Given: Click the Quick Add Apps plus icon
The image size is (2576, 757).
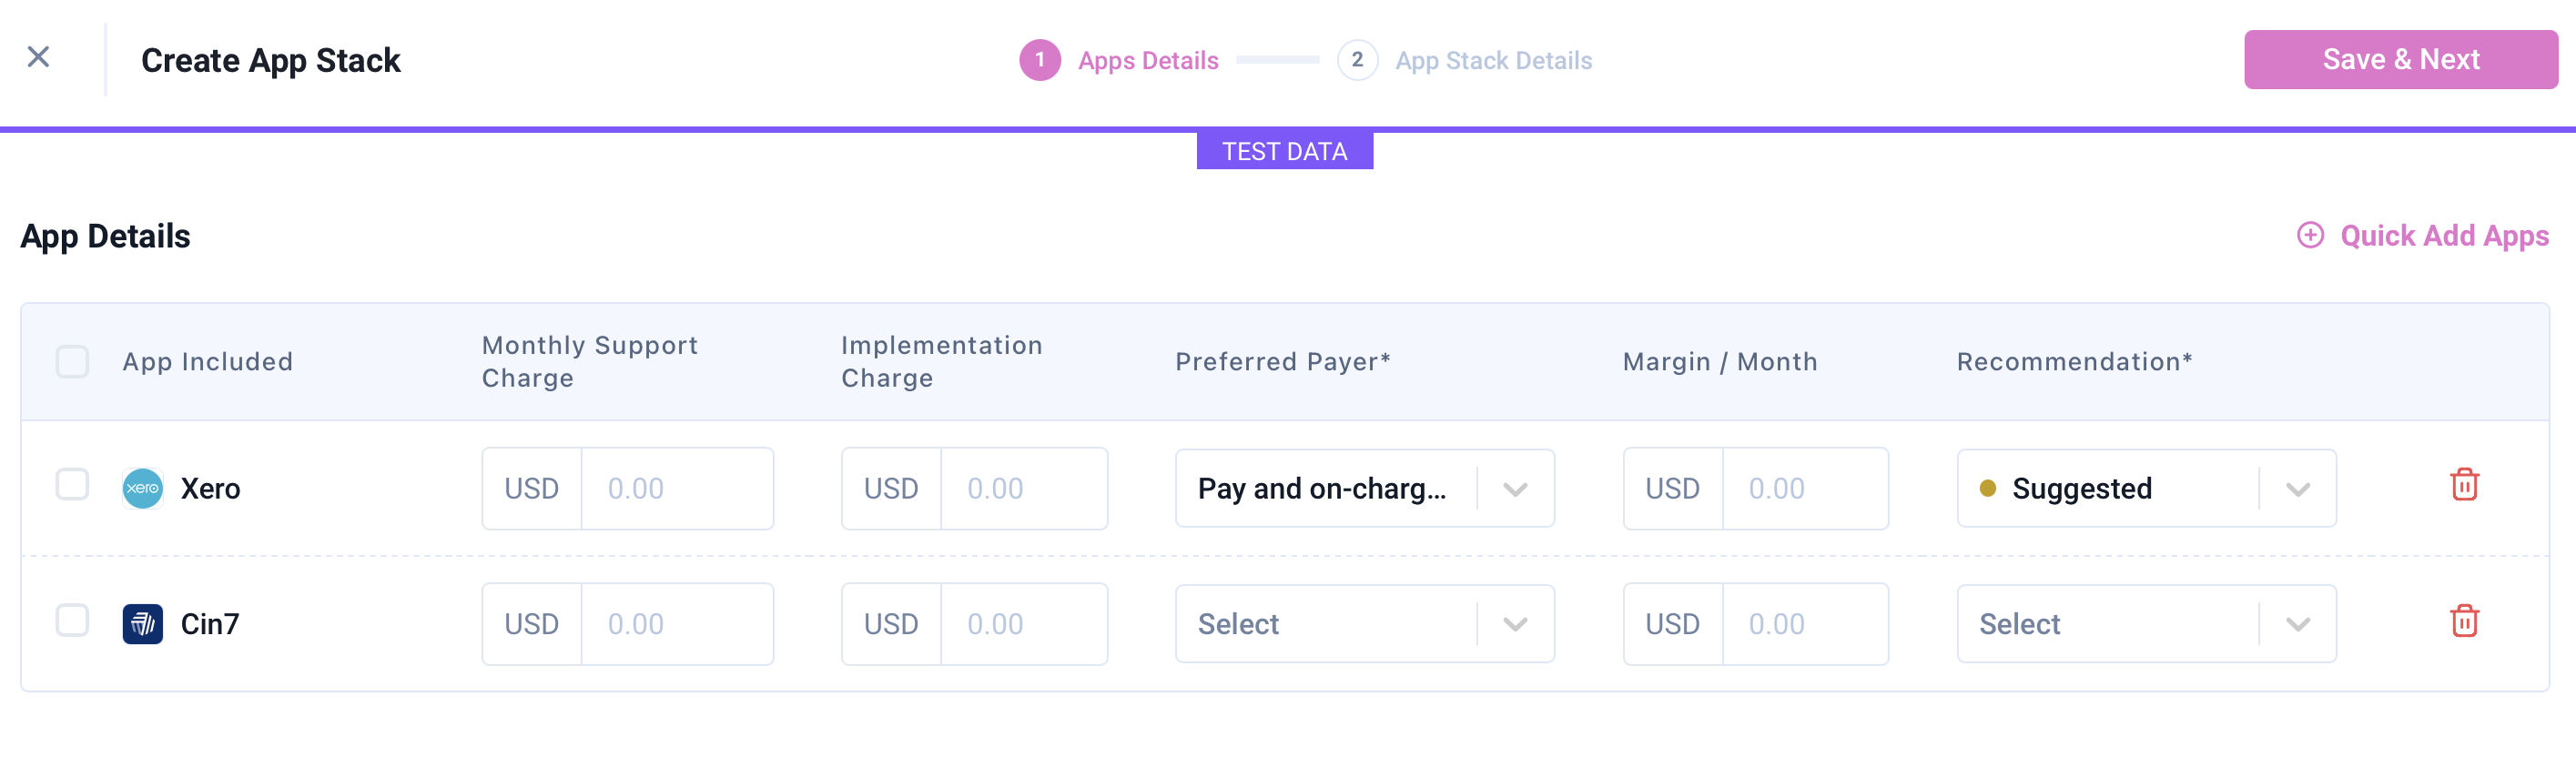Looking at the screenshot, I should [x=2309, y=235].
